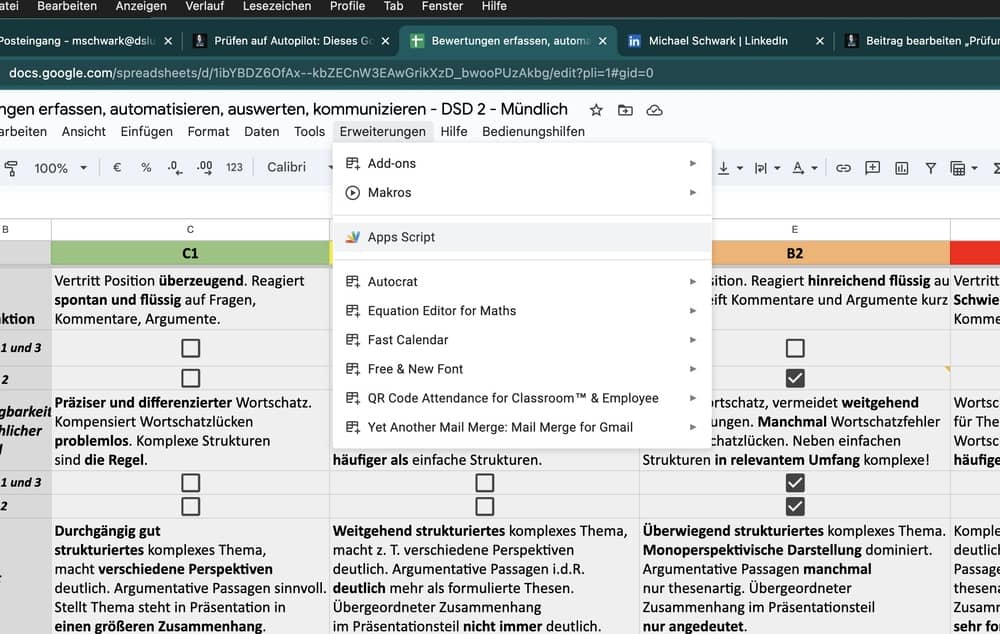Click the paint format roller icon
The height and width of the screenshot is (634, 1000).
pyautogui.click(x=11, y=168)
